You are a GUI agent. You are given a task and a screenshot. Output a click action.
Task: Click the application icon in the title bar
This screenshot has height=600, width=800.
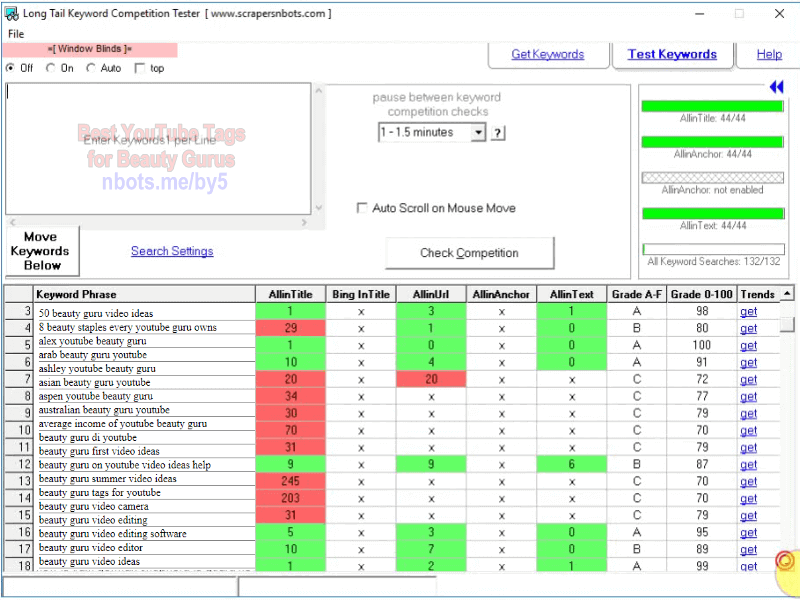coord(11,13)
